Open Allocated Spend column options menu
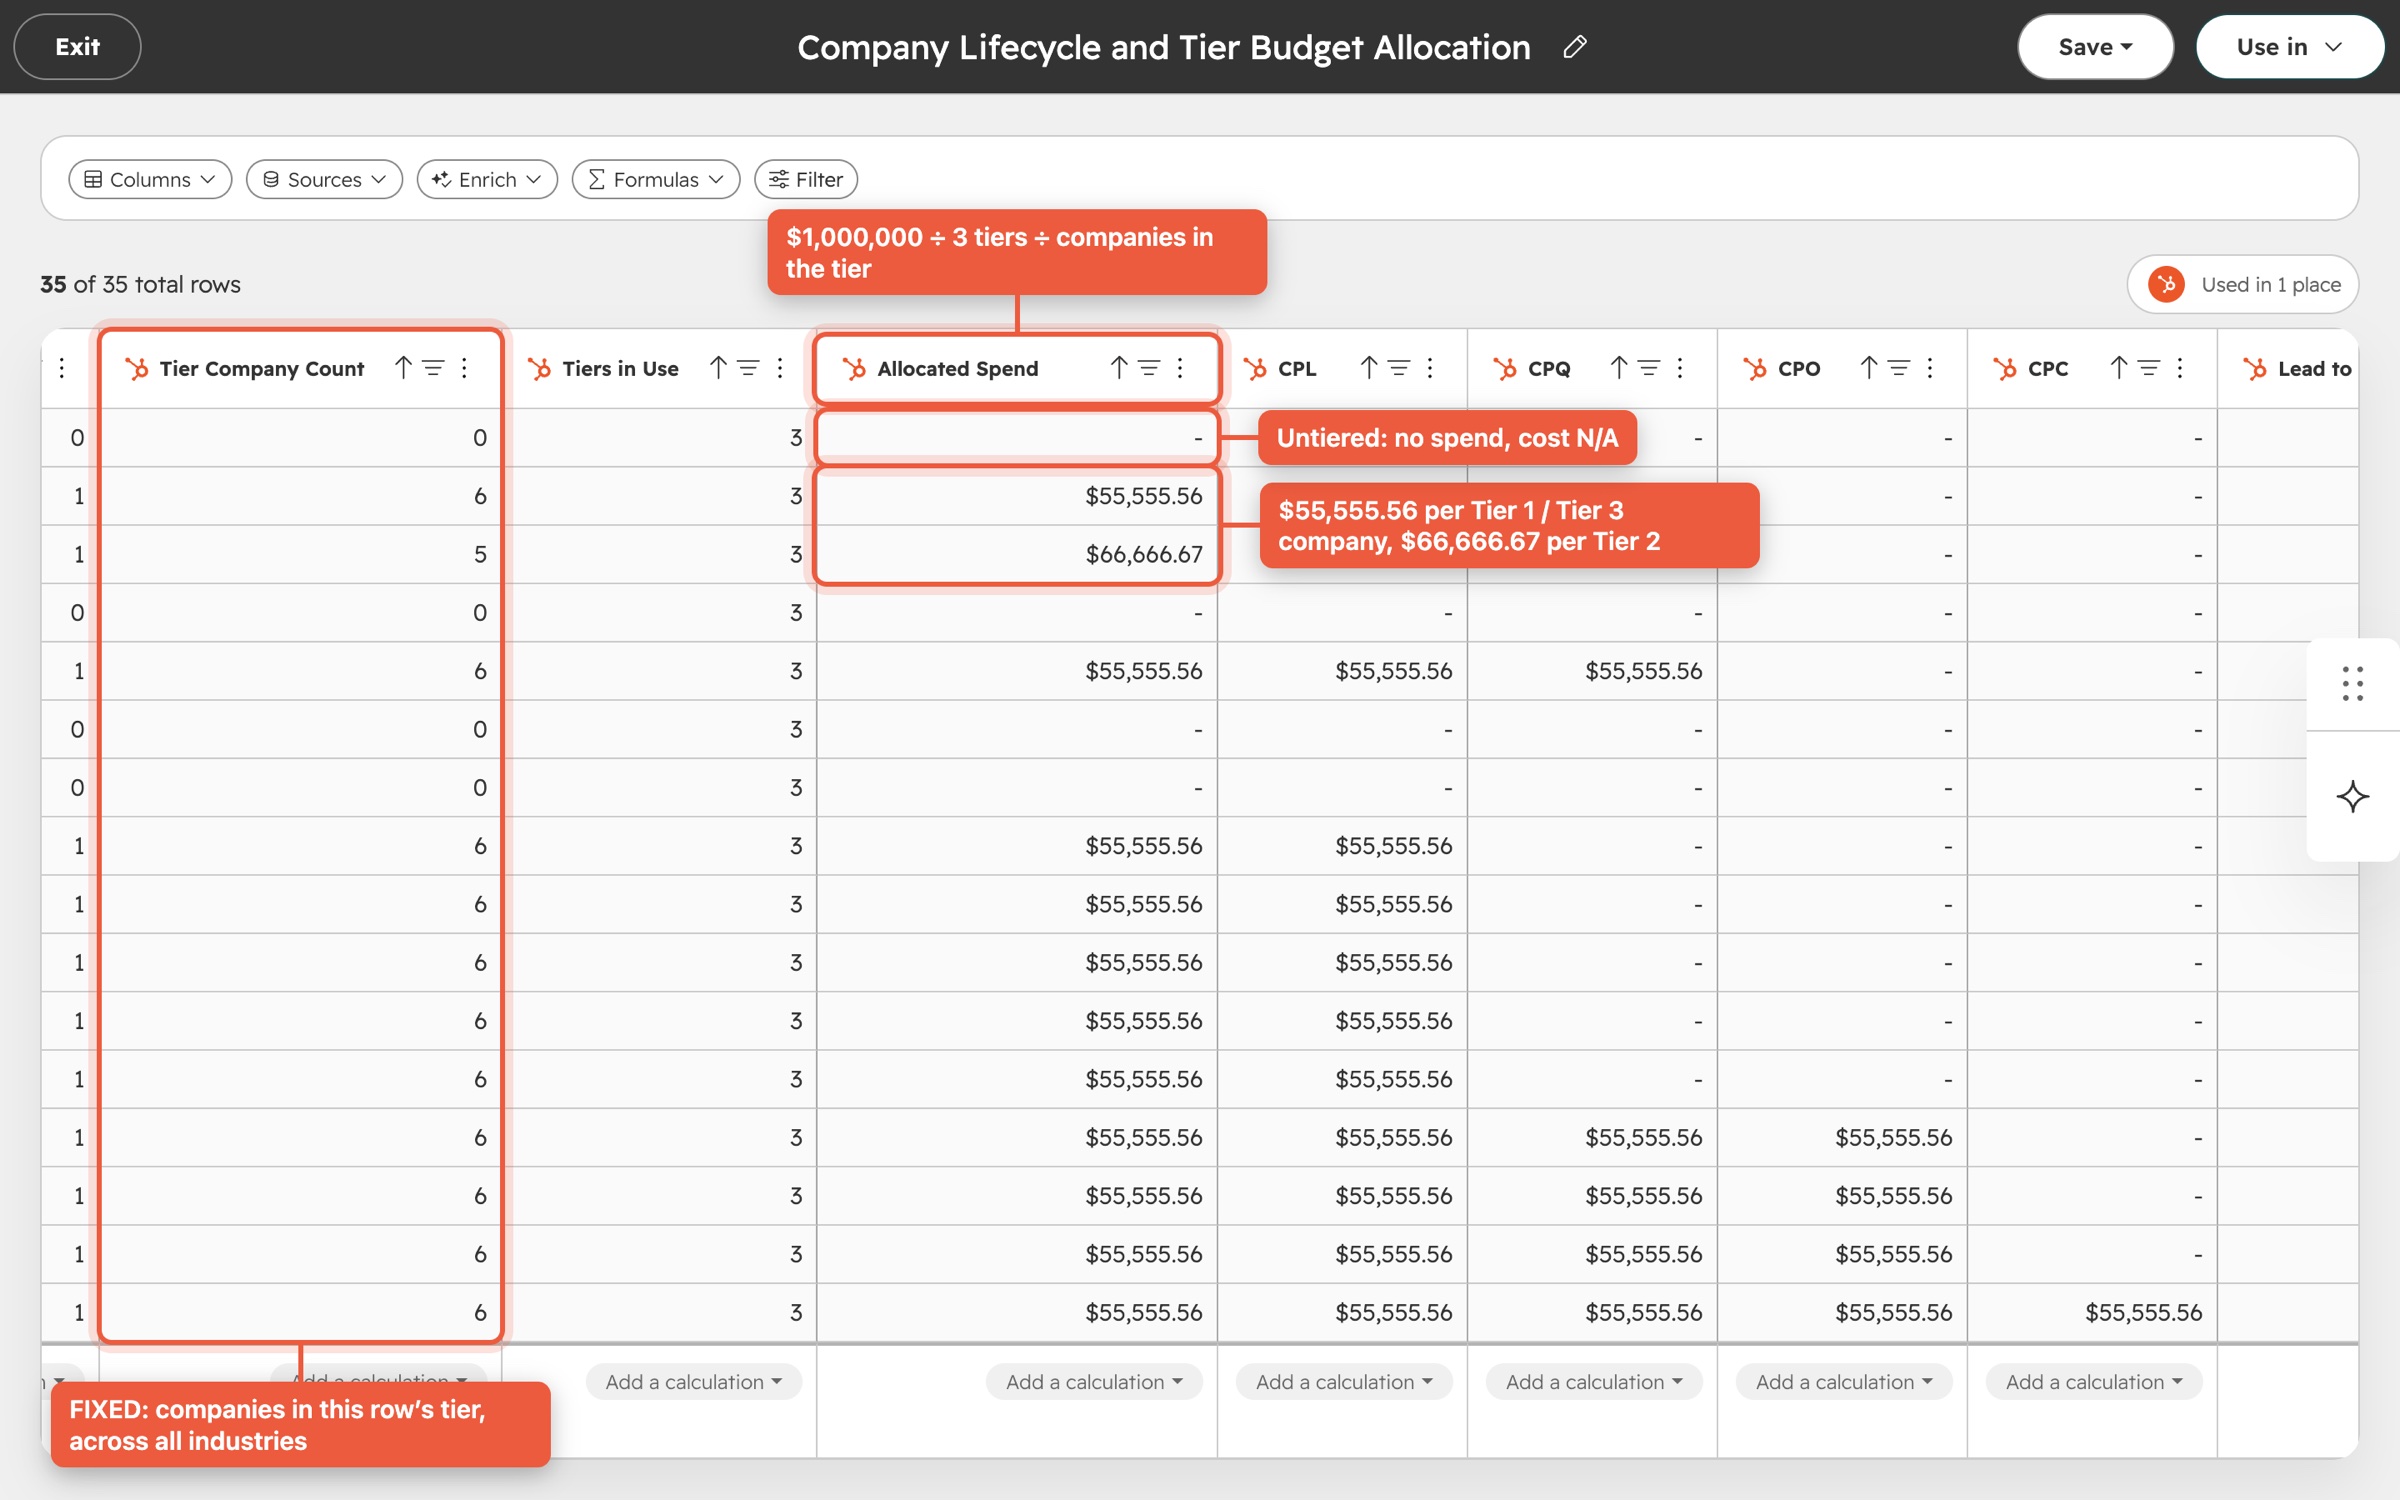Viewport: 2400px width, 1500px height. coord(1181,368)
